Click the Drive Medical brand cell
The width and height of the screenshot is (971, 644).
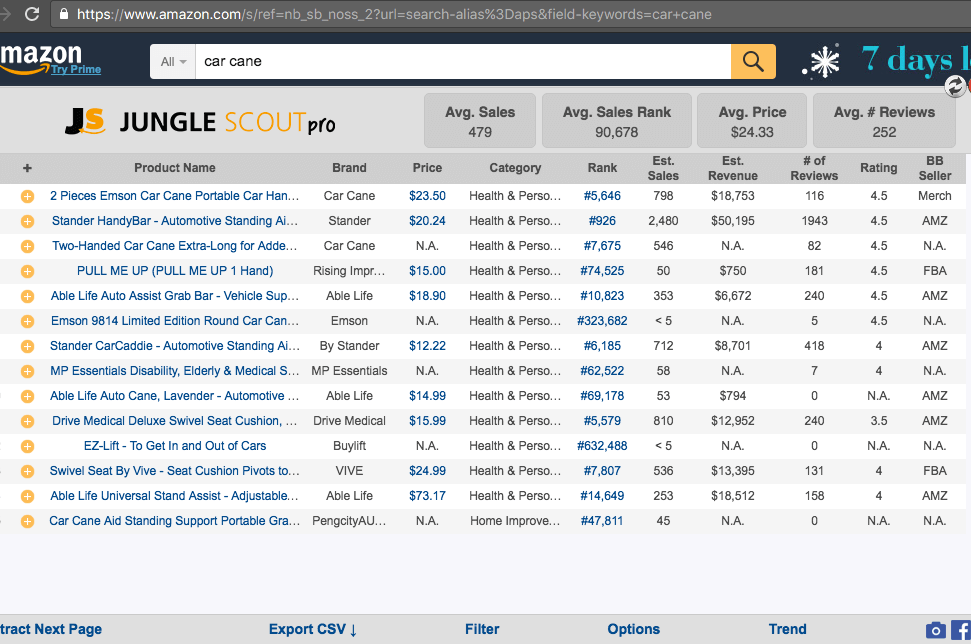pos(349,420)
